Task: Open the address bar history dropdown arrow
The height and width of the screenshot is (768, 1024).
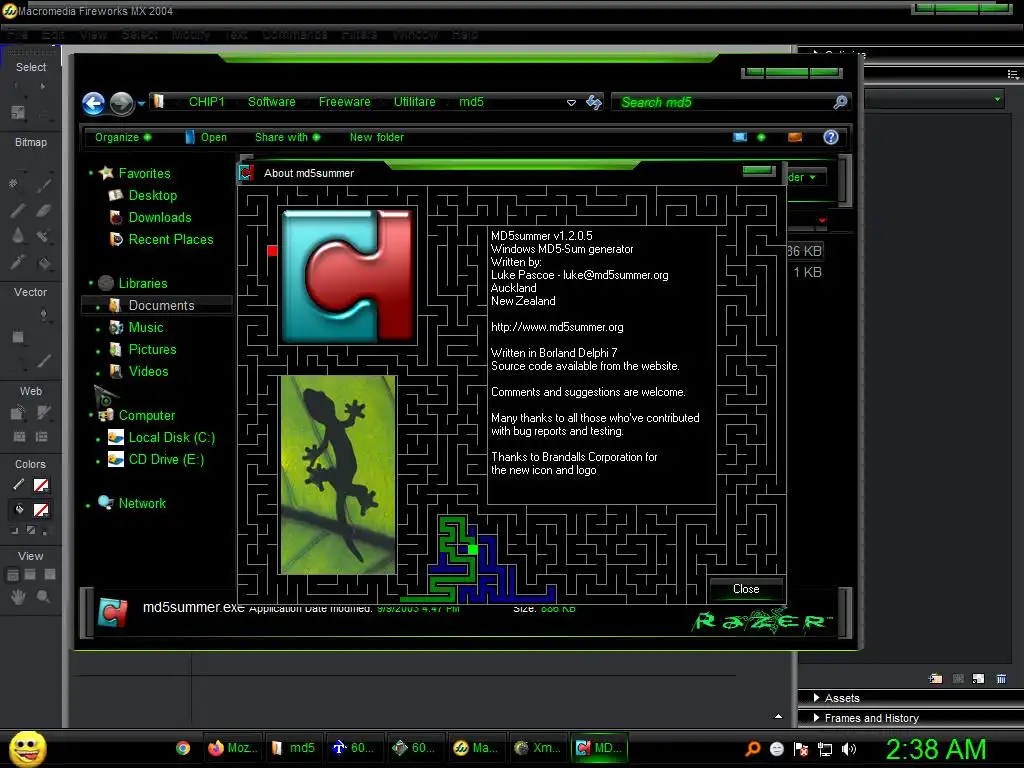Action: pos(571,103)
